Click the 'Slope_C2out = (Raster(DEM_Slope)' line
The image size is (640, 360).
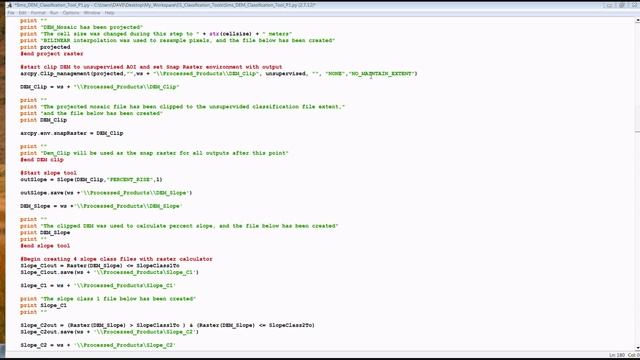167,325
